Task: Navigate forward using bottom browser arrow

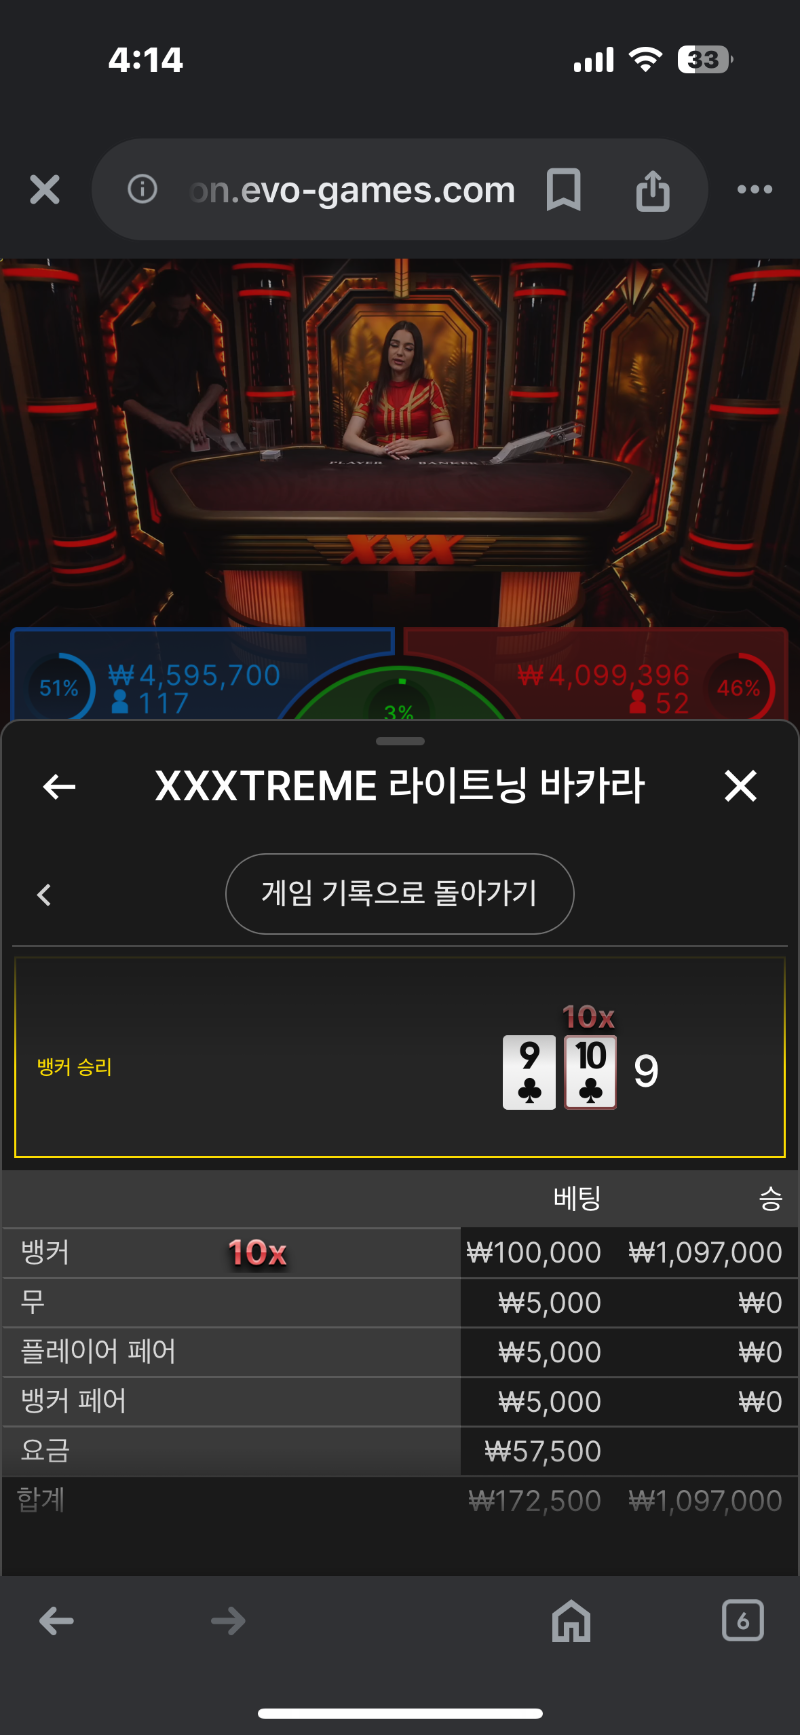Action: [x=228, y=1621]
